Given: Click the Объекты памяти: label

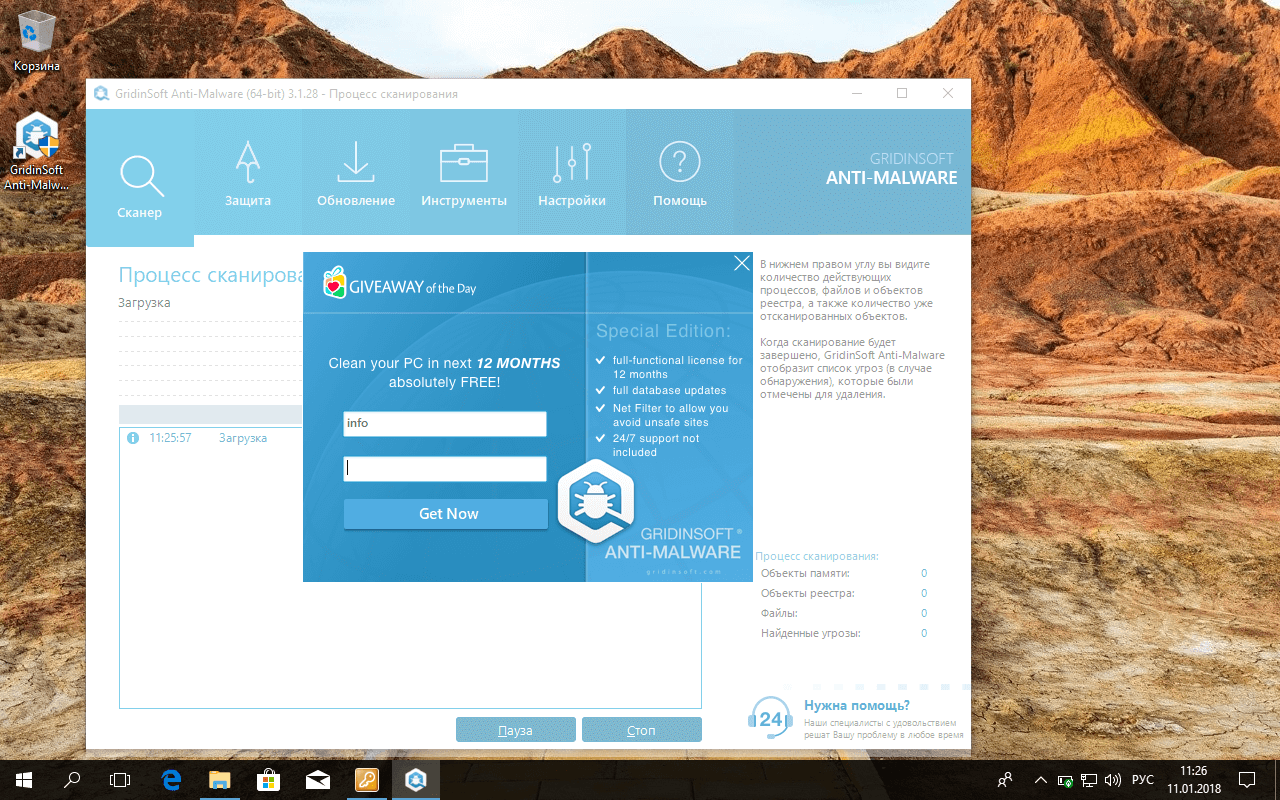Looking at the screenshot, I should click(805, 573).
